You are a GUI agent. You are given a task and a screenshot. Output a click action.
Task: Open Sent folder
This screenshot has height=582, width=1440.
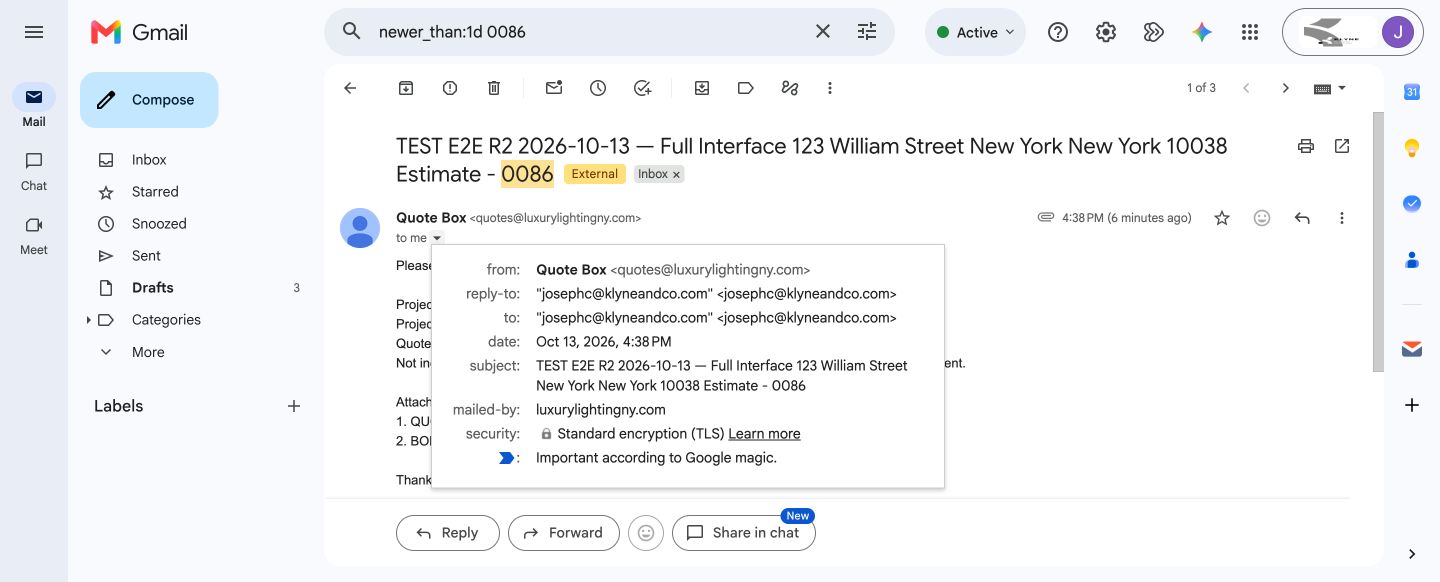(x=146, y=256)
